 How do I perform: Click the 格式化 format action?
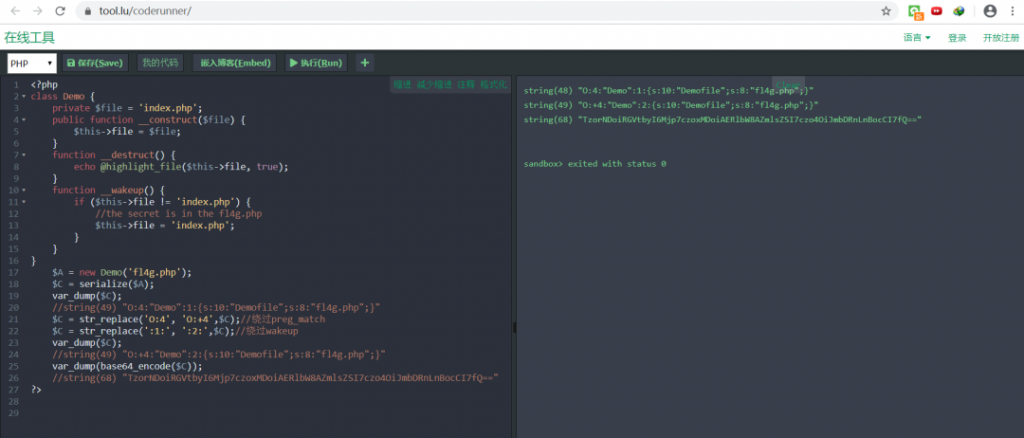click(x=493, y=84)
